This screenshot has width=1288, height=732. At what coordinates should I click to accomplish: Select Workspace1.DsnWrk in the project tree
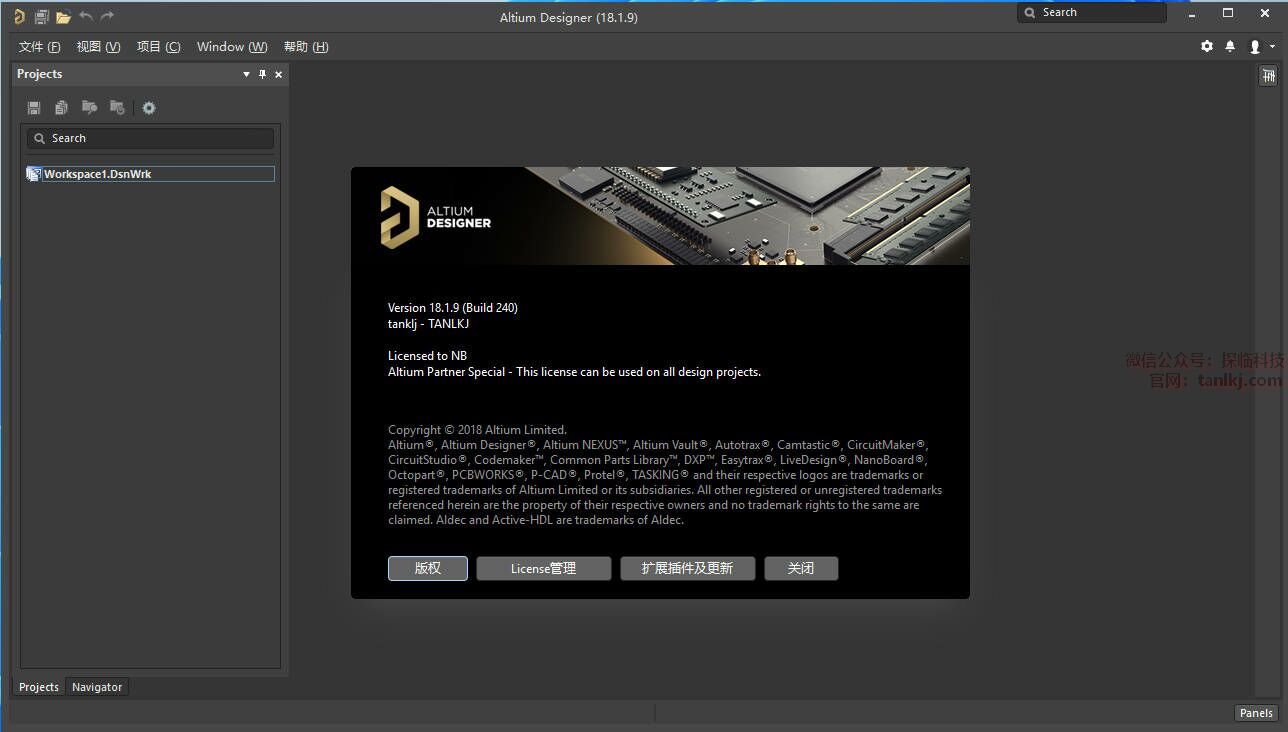point(150,174)
